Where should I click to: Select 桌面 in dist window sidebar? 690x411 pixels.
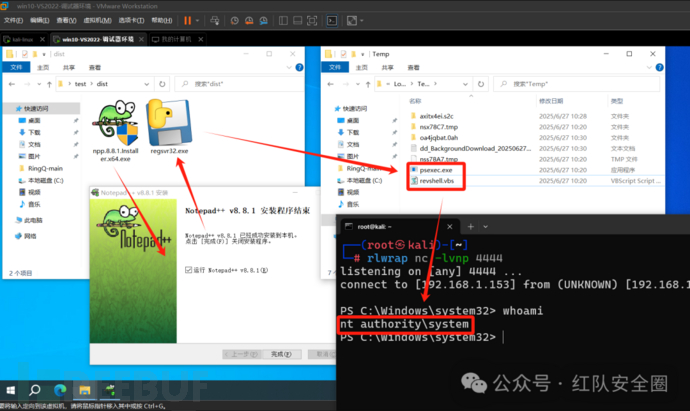(x=34, y=121)
